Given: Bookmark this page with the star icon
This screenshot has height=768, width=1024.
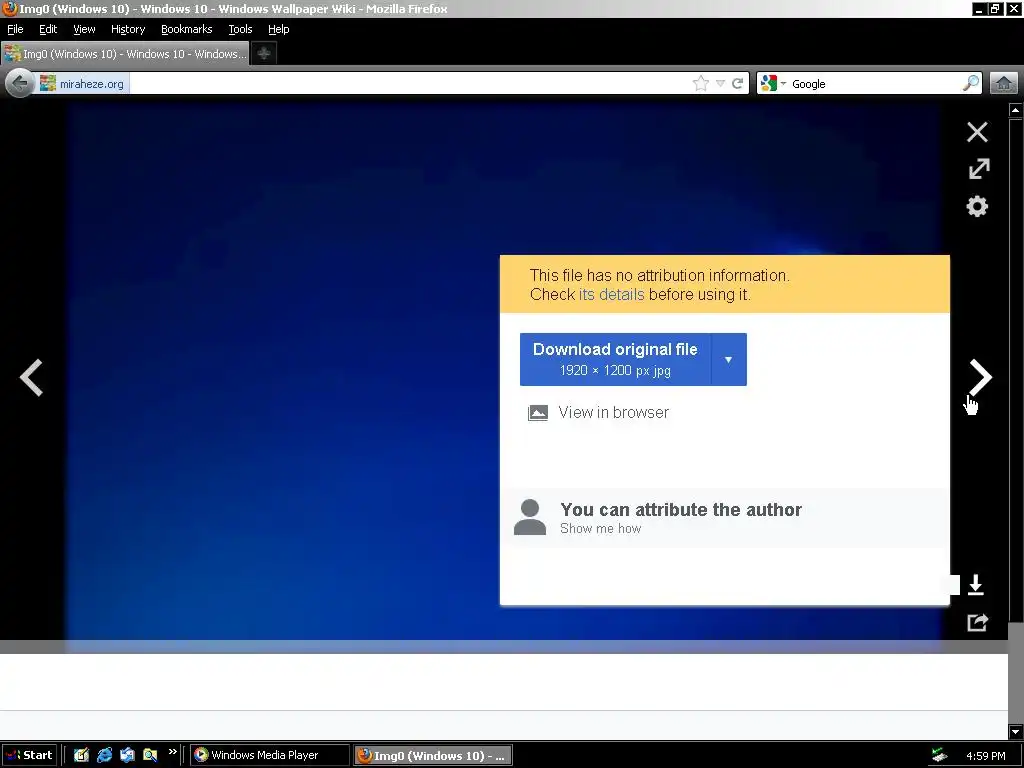Looking at the screenshot, I should [700, 84].
